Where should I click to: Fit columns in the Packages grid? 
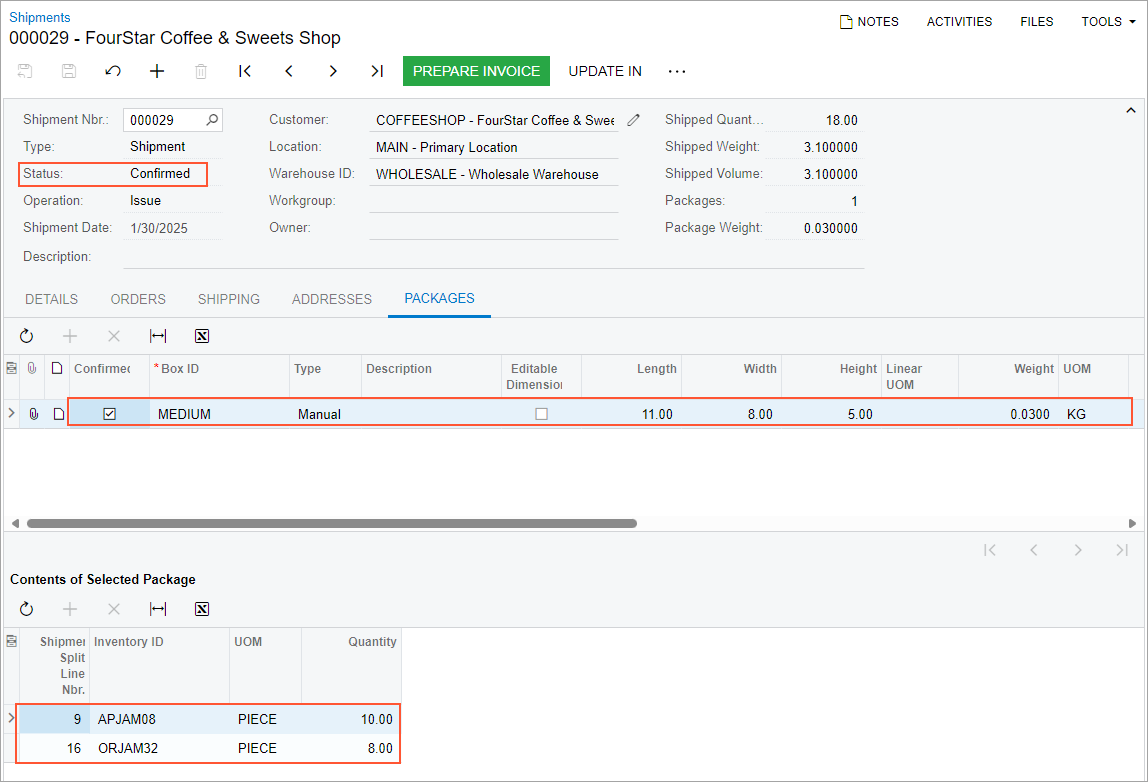click(157, 336)
